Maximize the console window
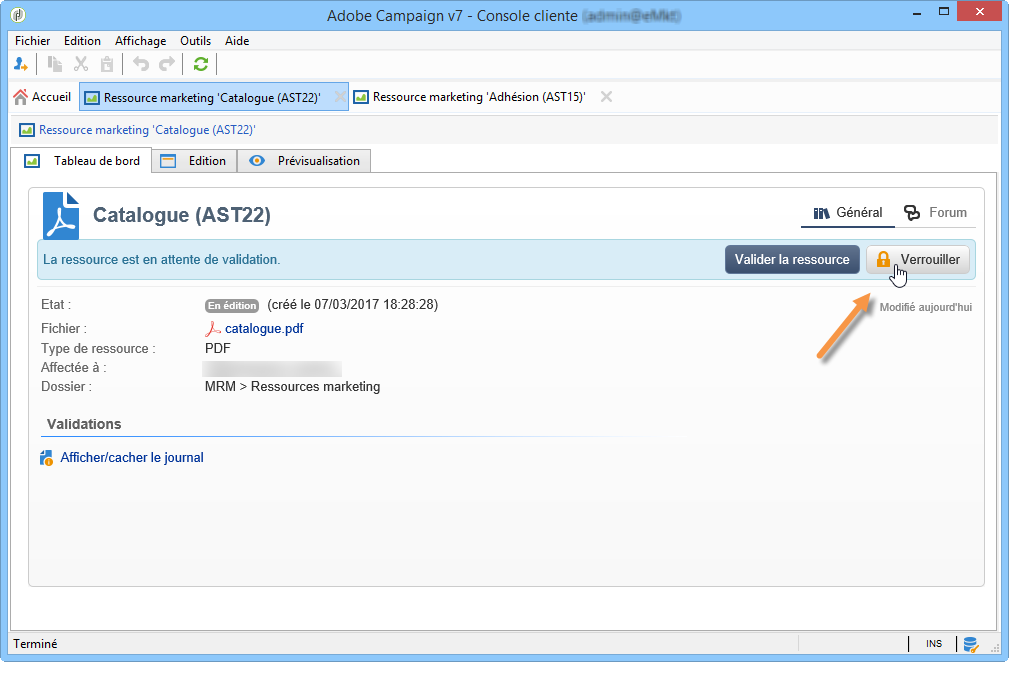 point(944,12)
